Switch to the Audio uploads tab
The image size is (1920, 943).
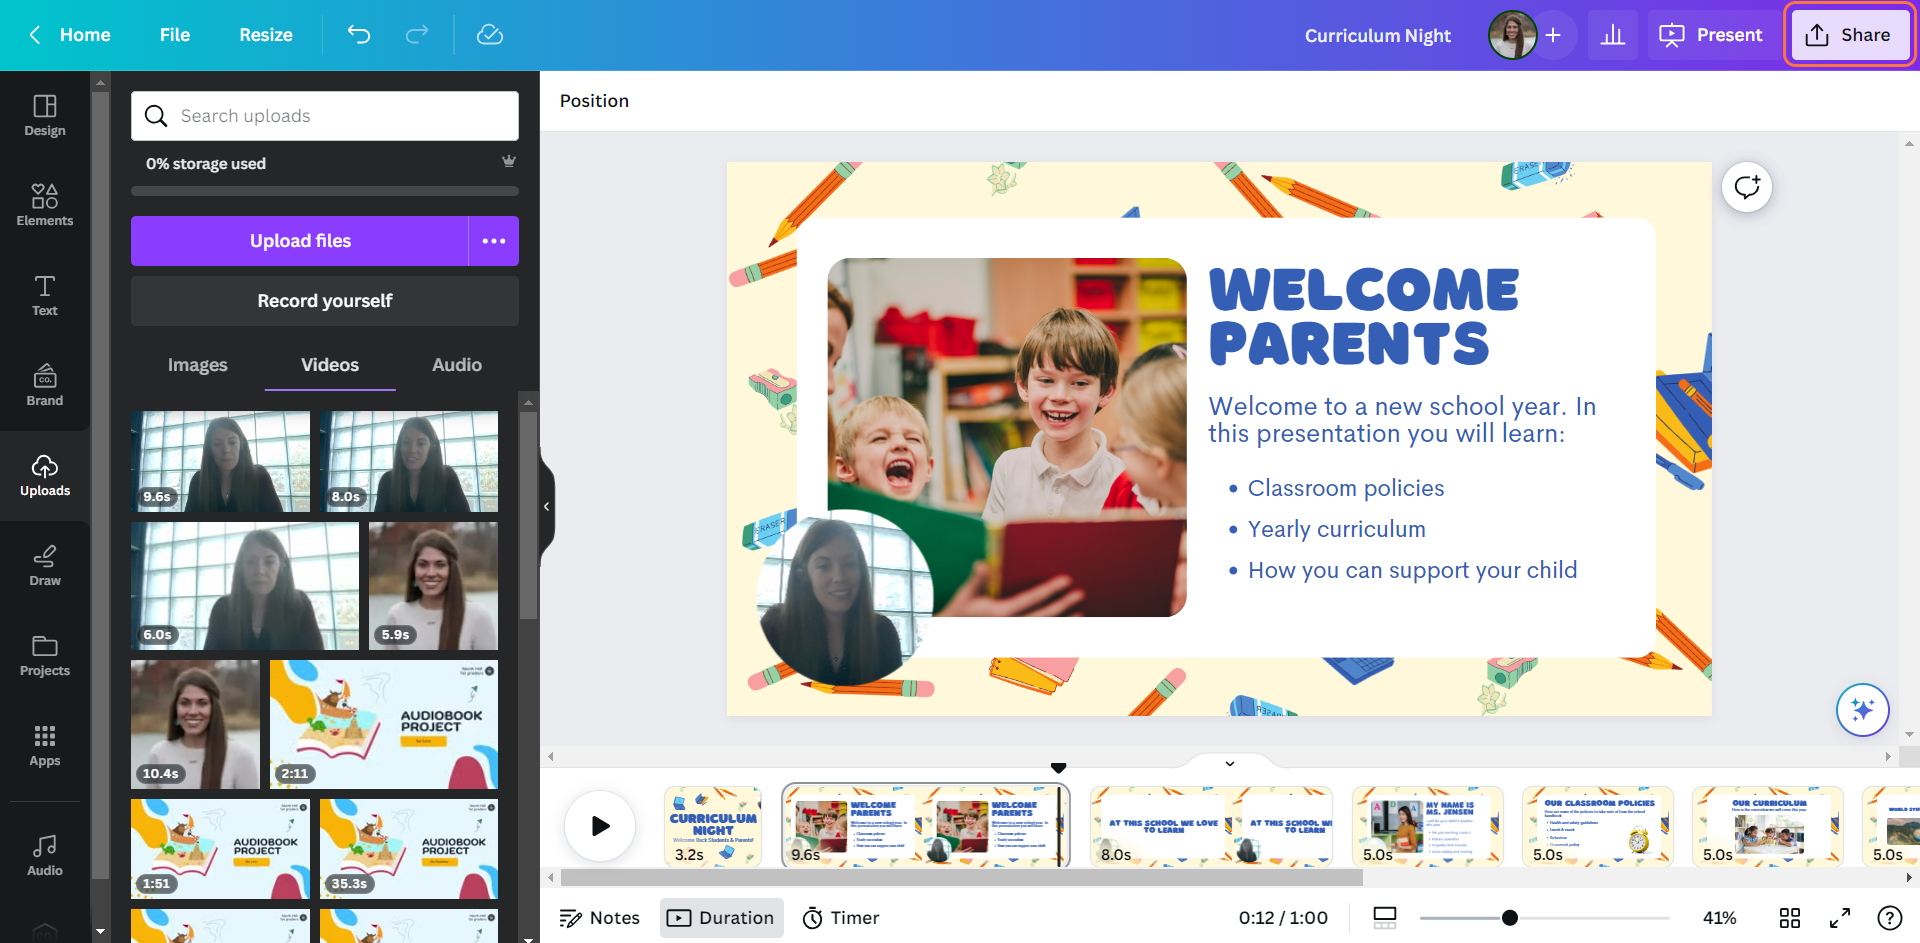pos(457,365)
